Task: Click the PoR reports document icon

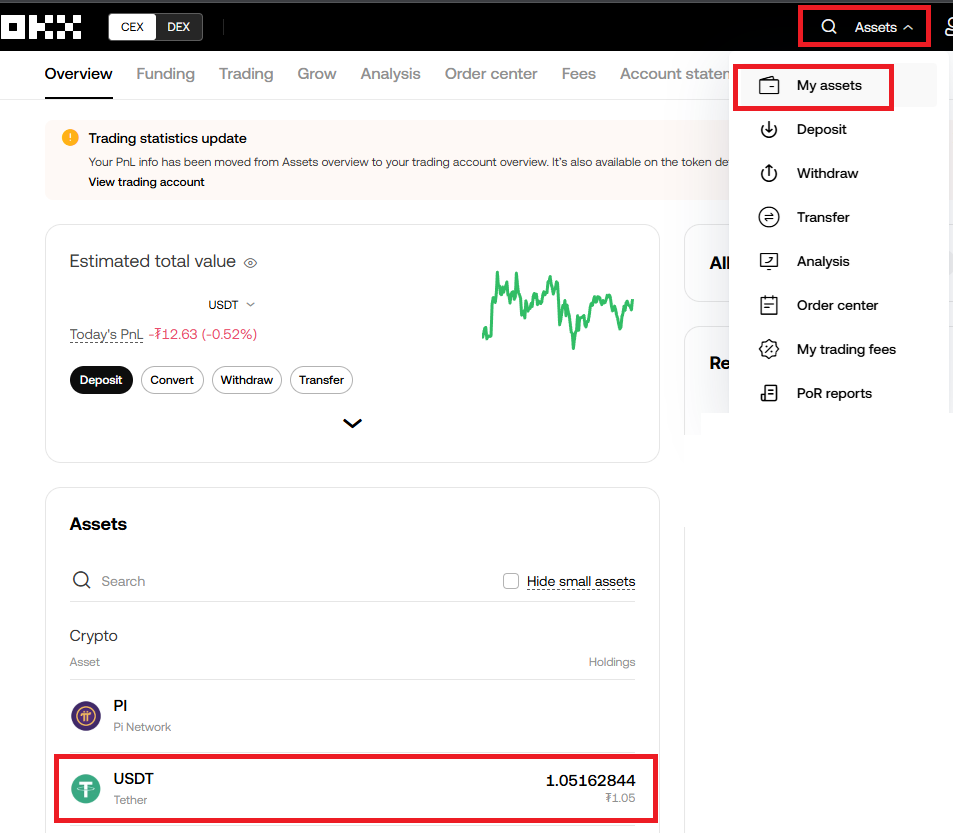Action: coord(769,393)
